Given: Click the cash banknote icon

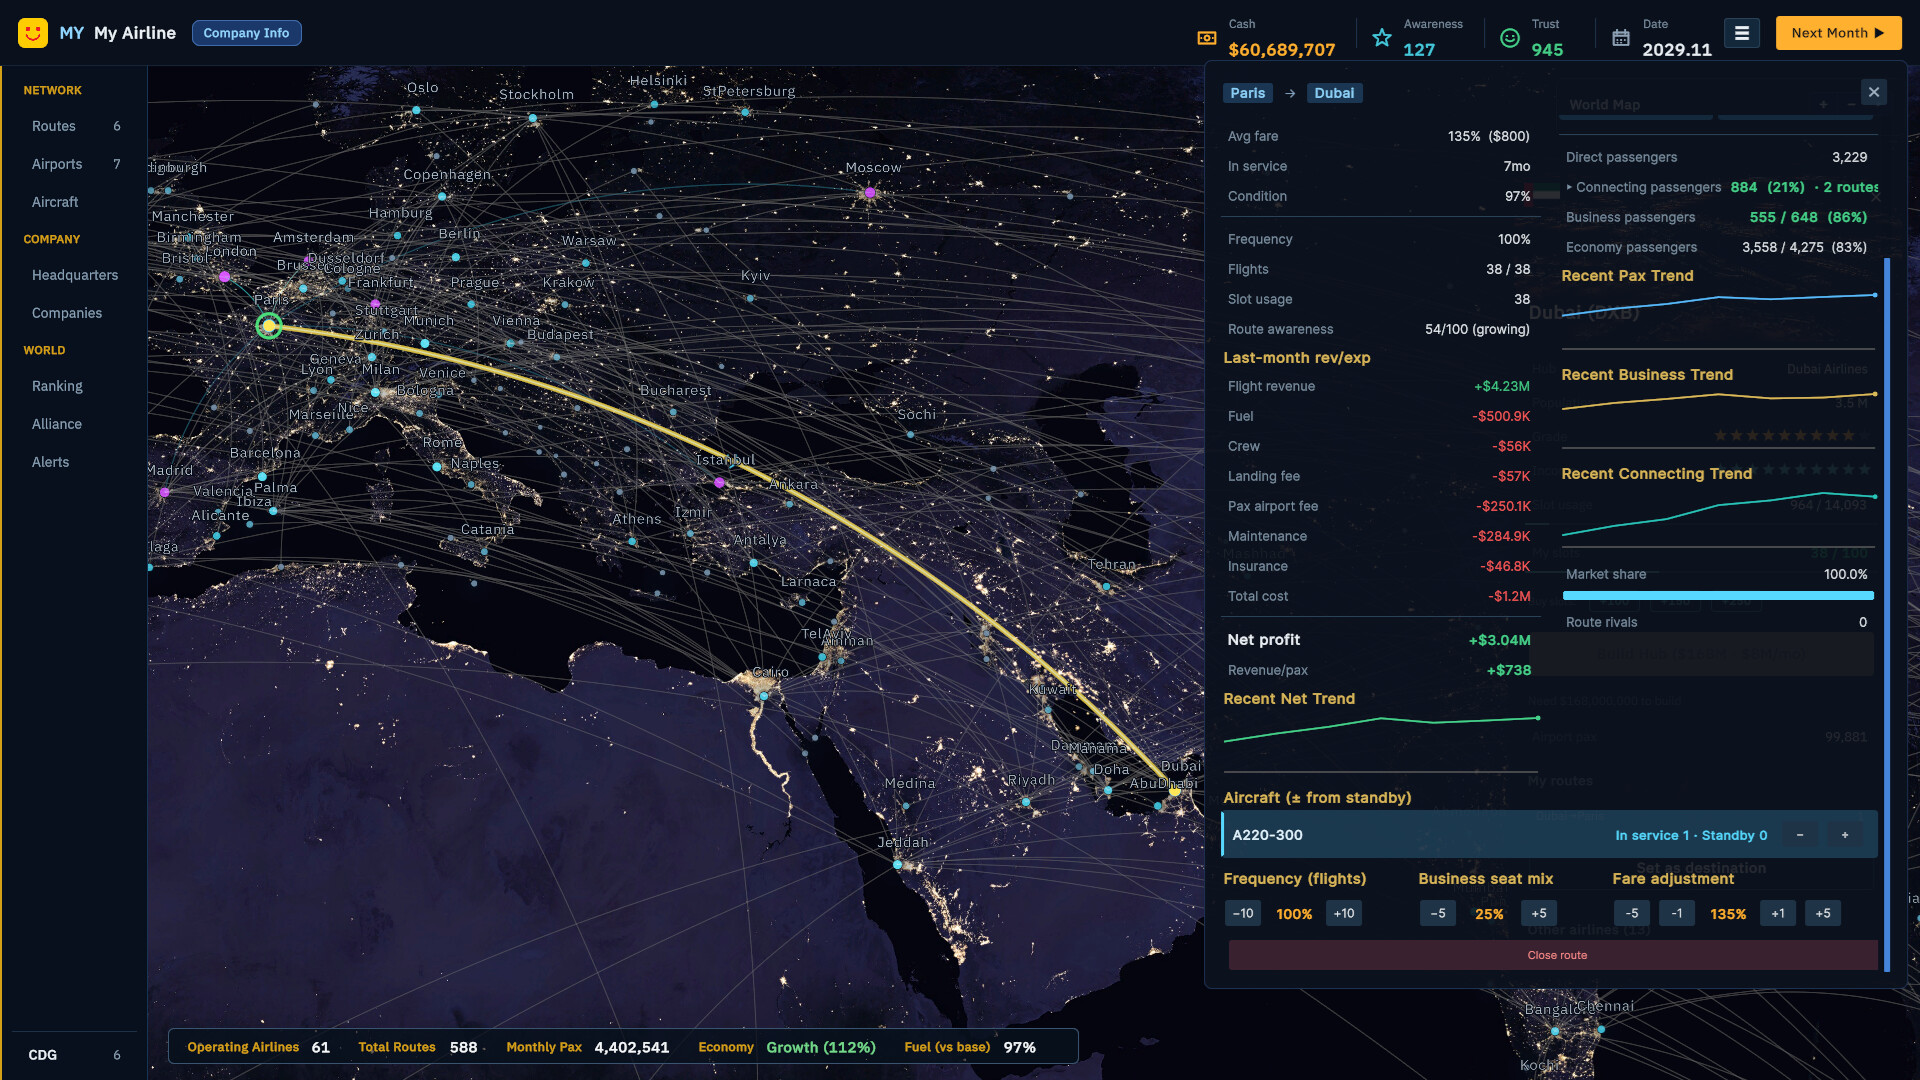Looking at the screenshot, I should tap(1207, 38).
